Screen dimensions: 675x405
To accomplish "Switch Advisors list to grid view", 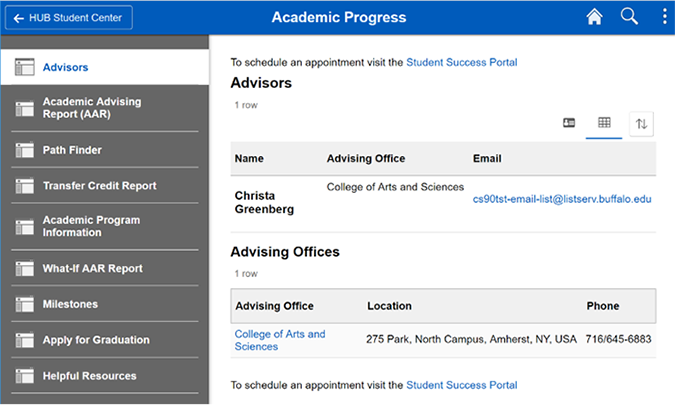I will click(x=604, y=123).
